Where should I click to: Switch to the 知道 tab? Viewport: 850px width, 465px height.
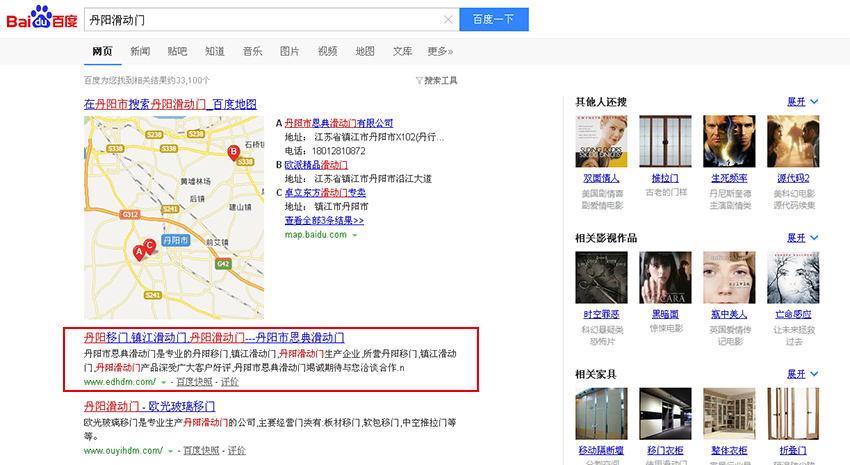click(215, 51)
